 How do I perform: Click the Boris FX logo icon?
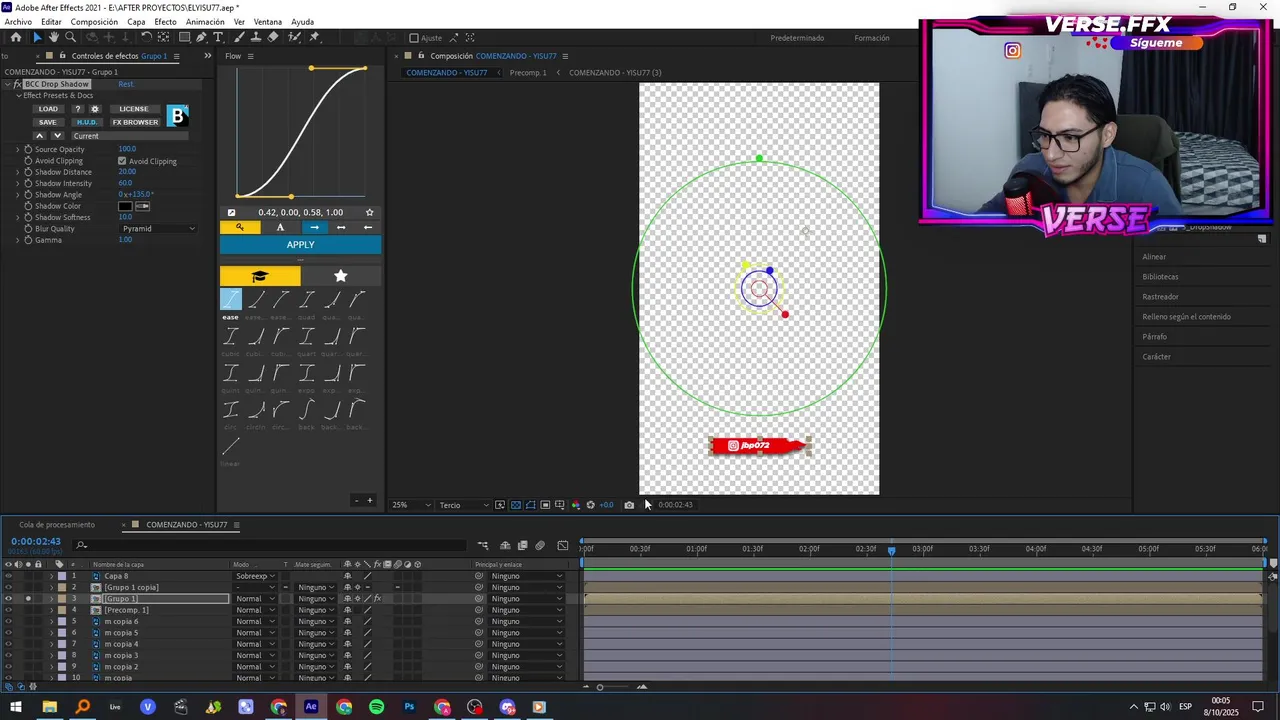177,116
